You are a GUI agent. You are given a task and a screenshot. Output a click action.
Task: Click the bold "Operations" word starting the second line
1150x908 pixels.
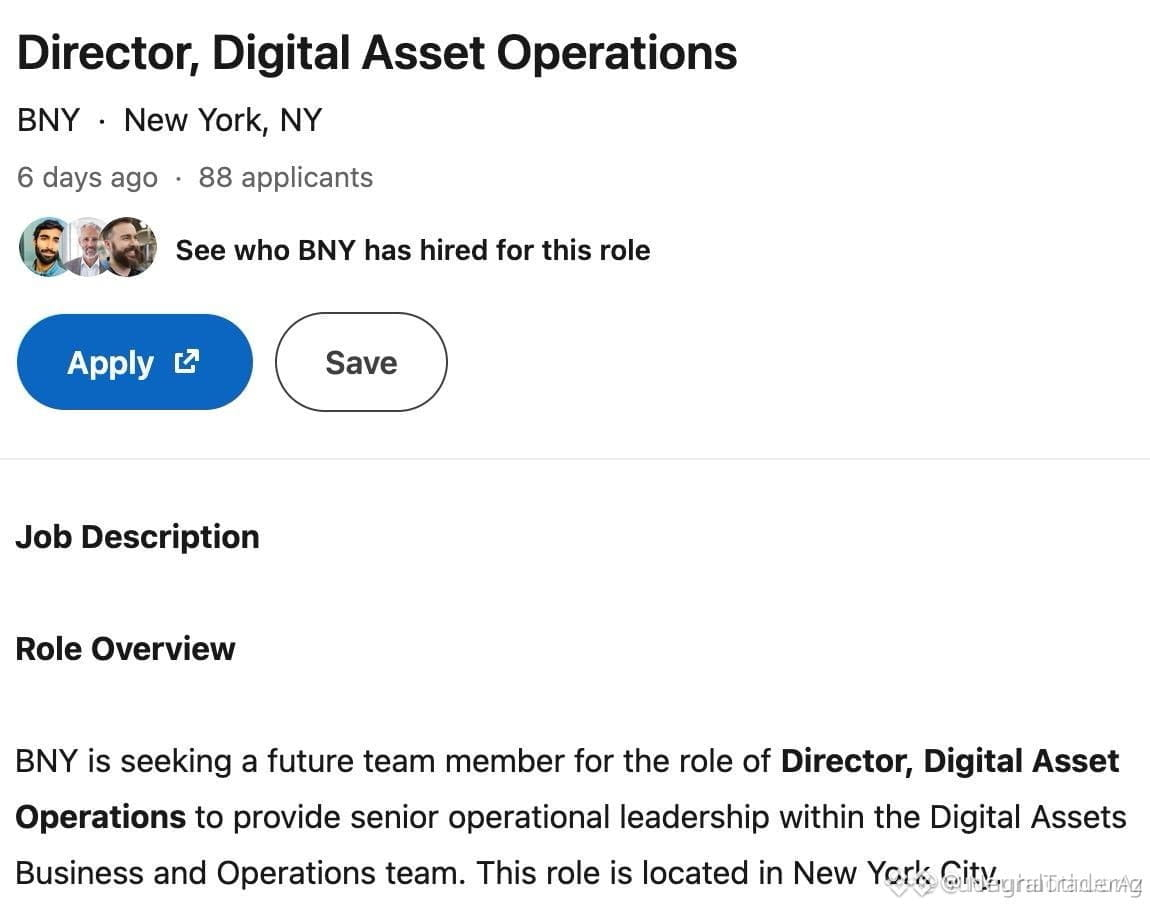tap(100, 818)
